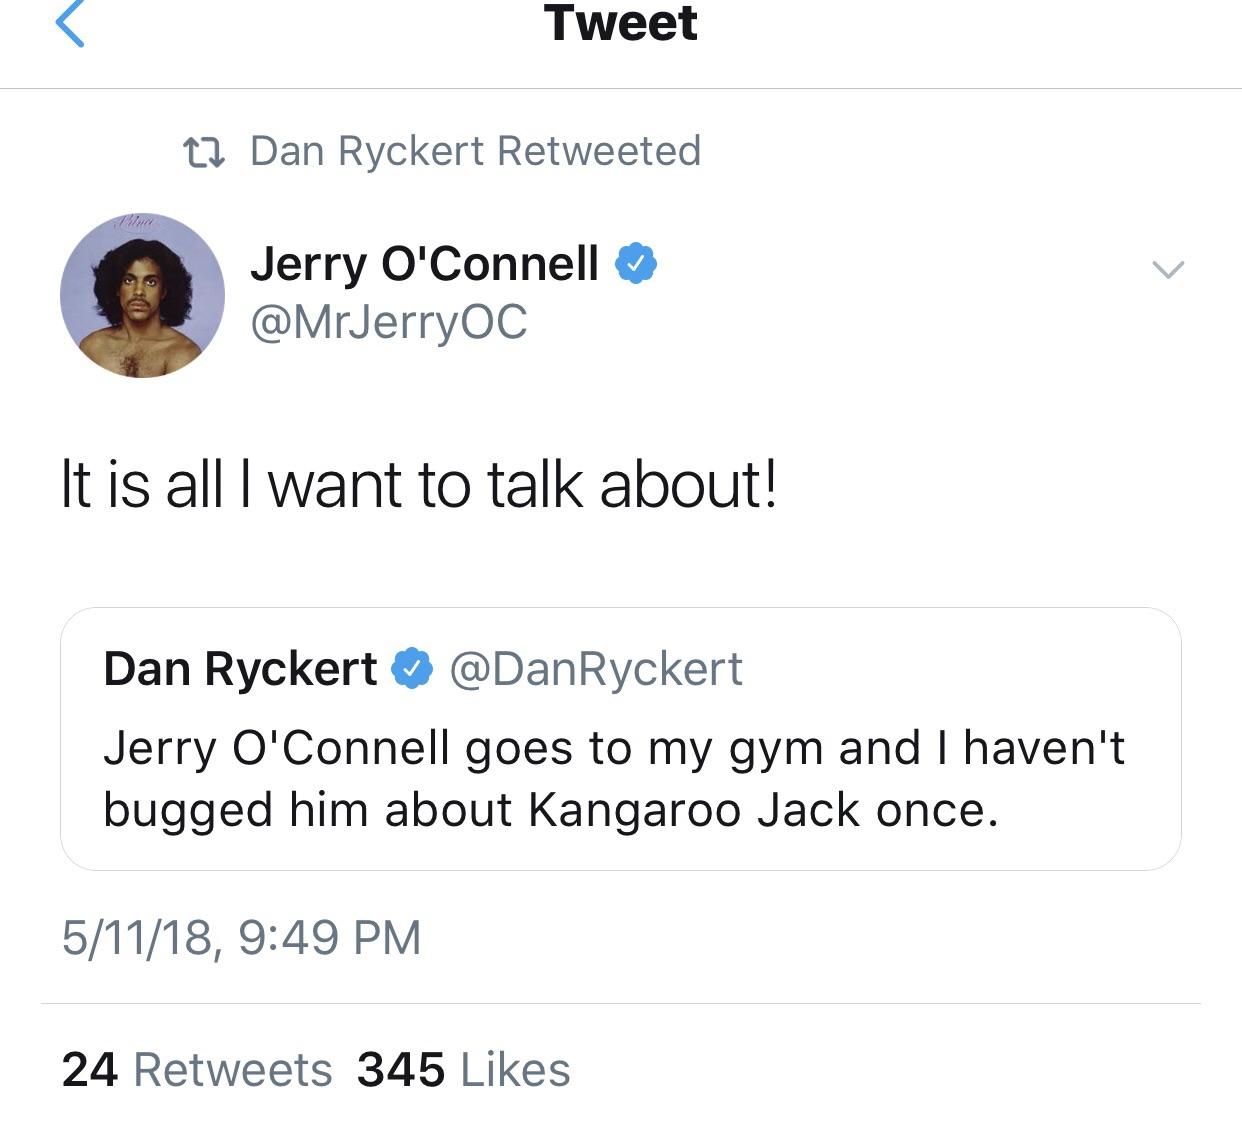The width and height of the screenshot is (1242, 1131).
Task: Select the Tweet title header
Action: (620, 24)
